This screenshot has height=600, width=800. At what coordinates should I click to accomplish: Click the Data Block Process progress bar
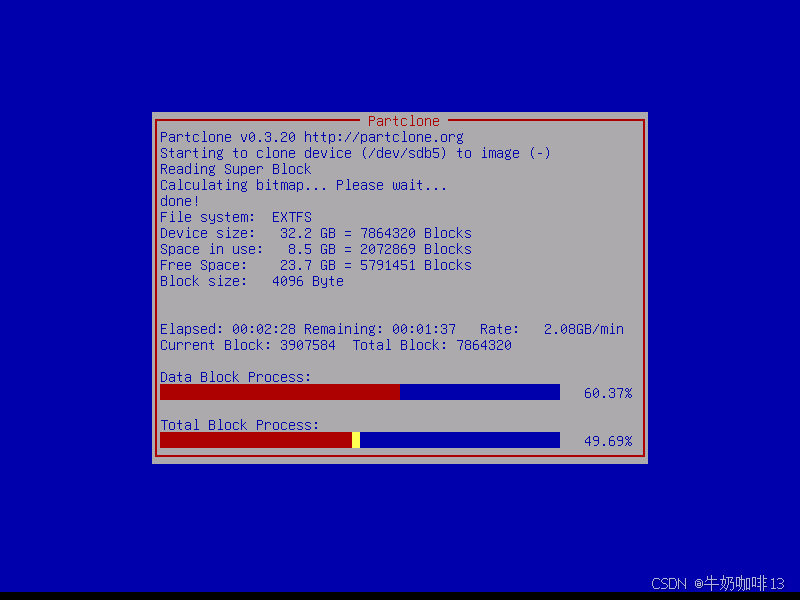[x=360, y=392]
